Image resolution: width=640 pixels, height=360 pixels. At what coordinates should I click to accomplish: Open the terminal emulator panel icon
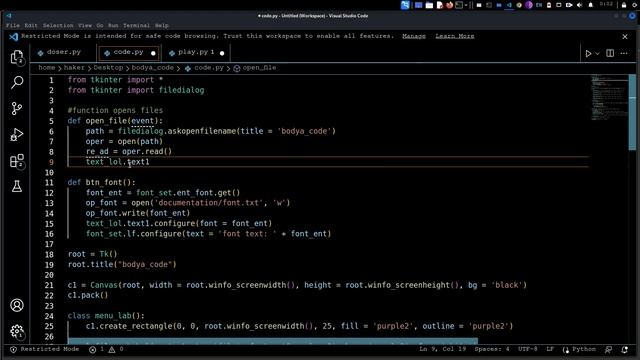coord(459,5)
